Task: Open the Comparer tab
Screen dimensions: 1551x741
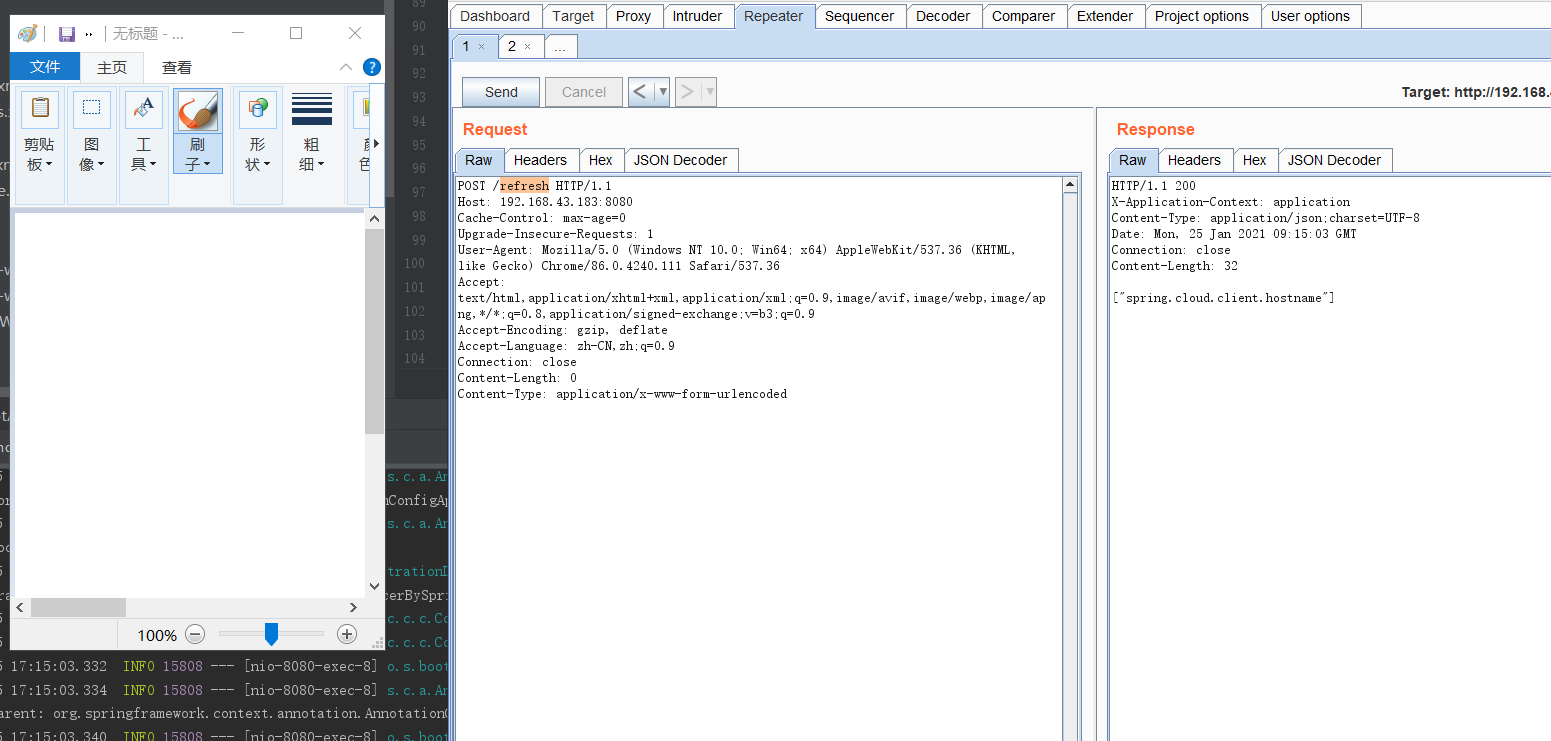Action: [1023, 16]
